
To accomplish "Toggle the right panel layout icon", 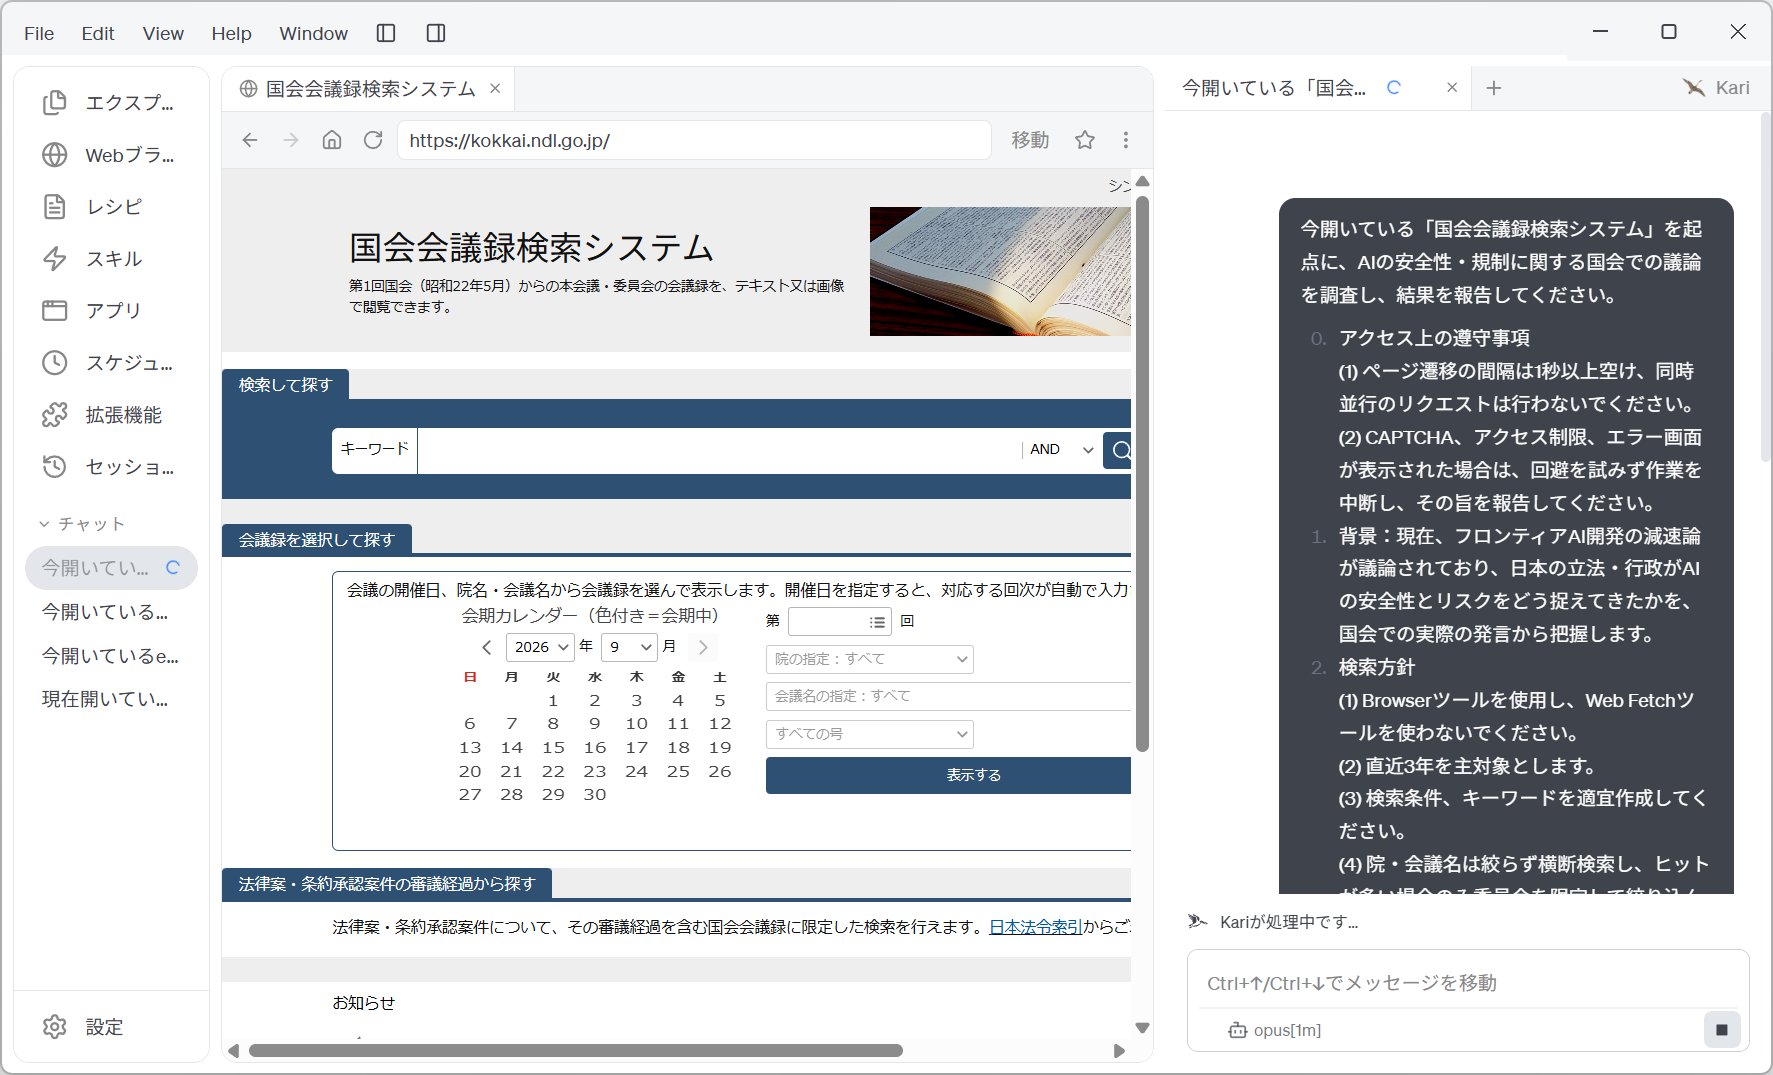I will (x=436, y=33).
